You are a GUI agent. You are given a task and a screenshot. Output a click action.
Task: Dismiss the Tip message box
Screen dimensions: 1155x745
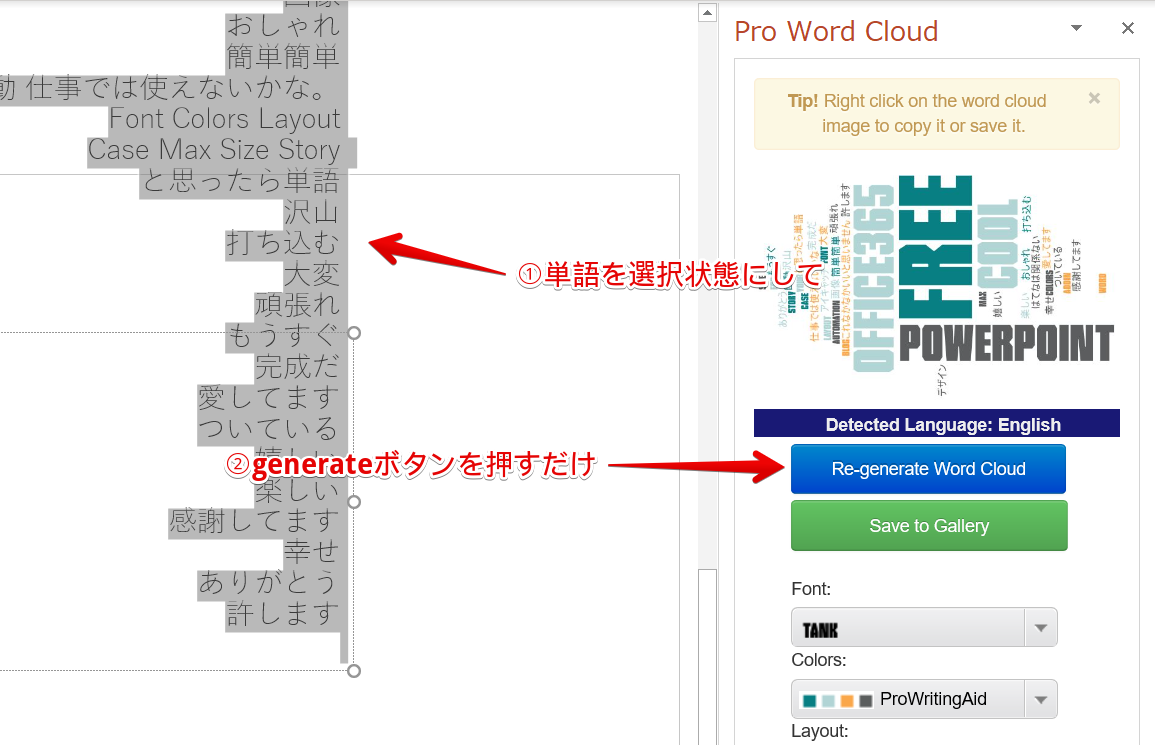click(x=1095, y=98)
